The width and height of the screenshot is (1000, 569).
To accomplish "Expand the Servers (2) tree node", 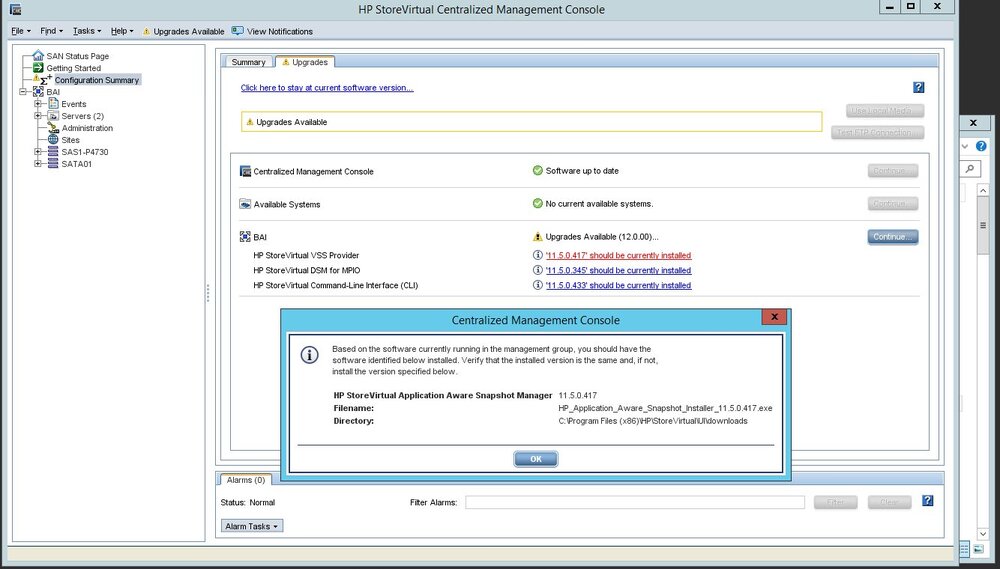I will click(x=38, y=115).
